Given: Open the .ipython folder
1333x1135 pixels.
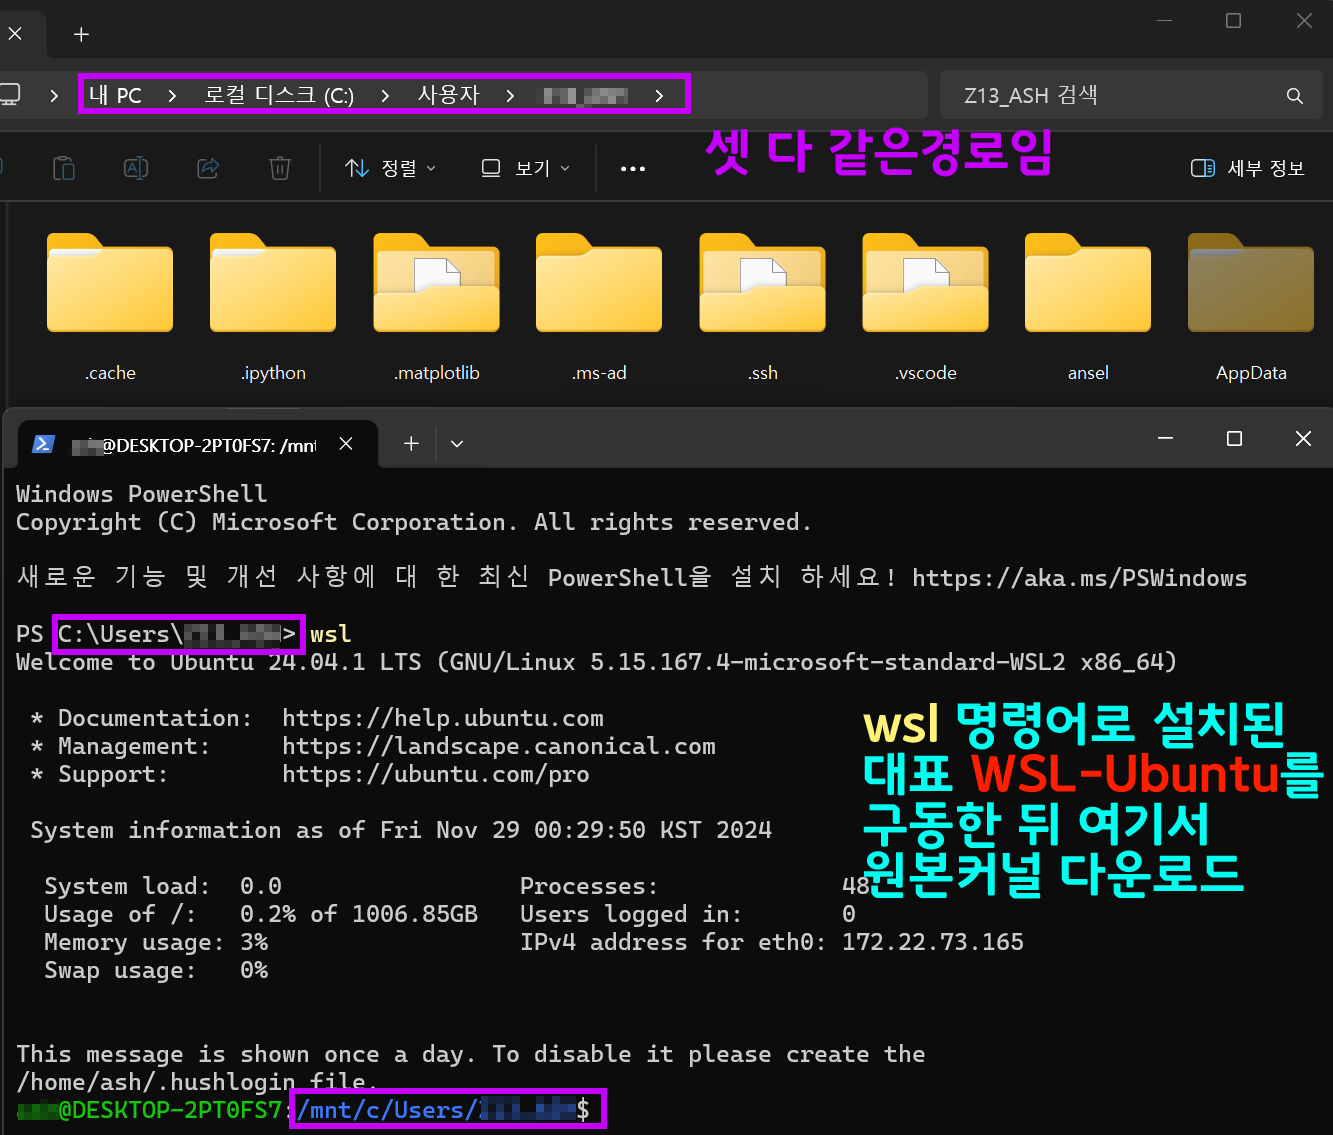Looking at the screenshot, I should click(273, 308).
